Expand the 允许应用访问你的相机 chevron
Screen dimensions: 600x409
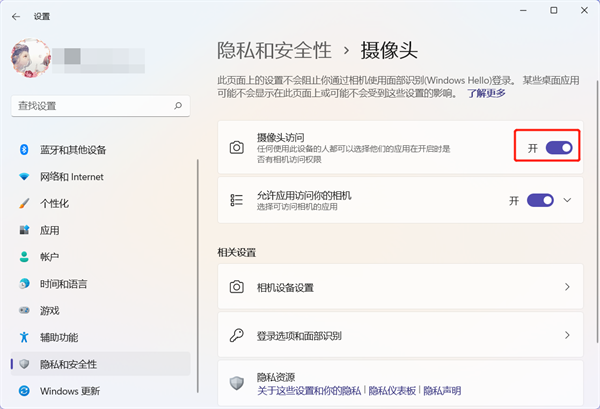click(x=568, y=200)
